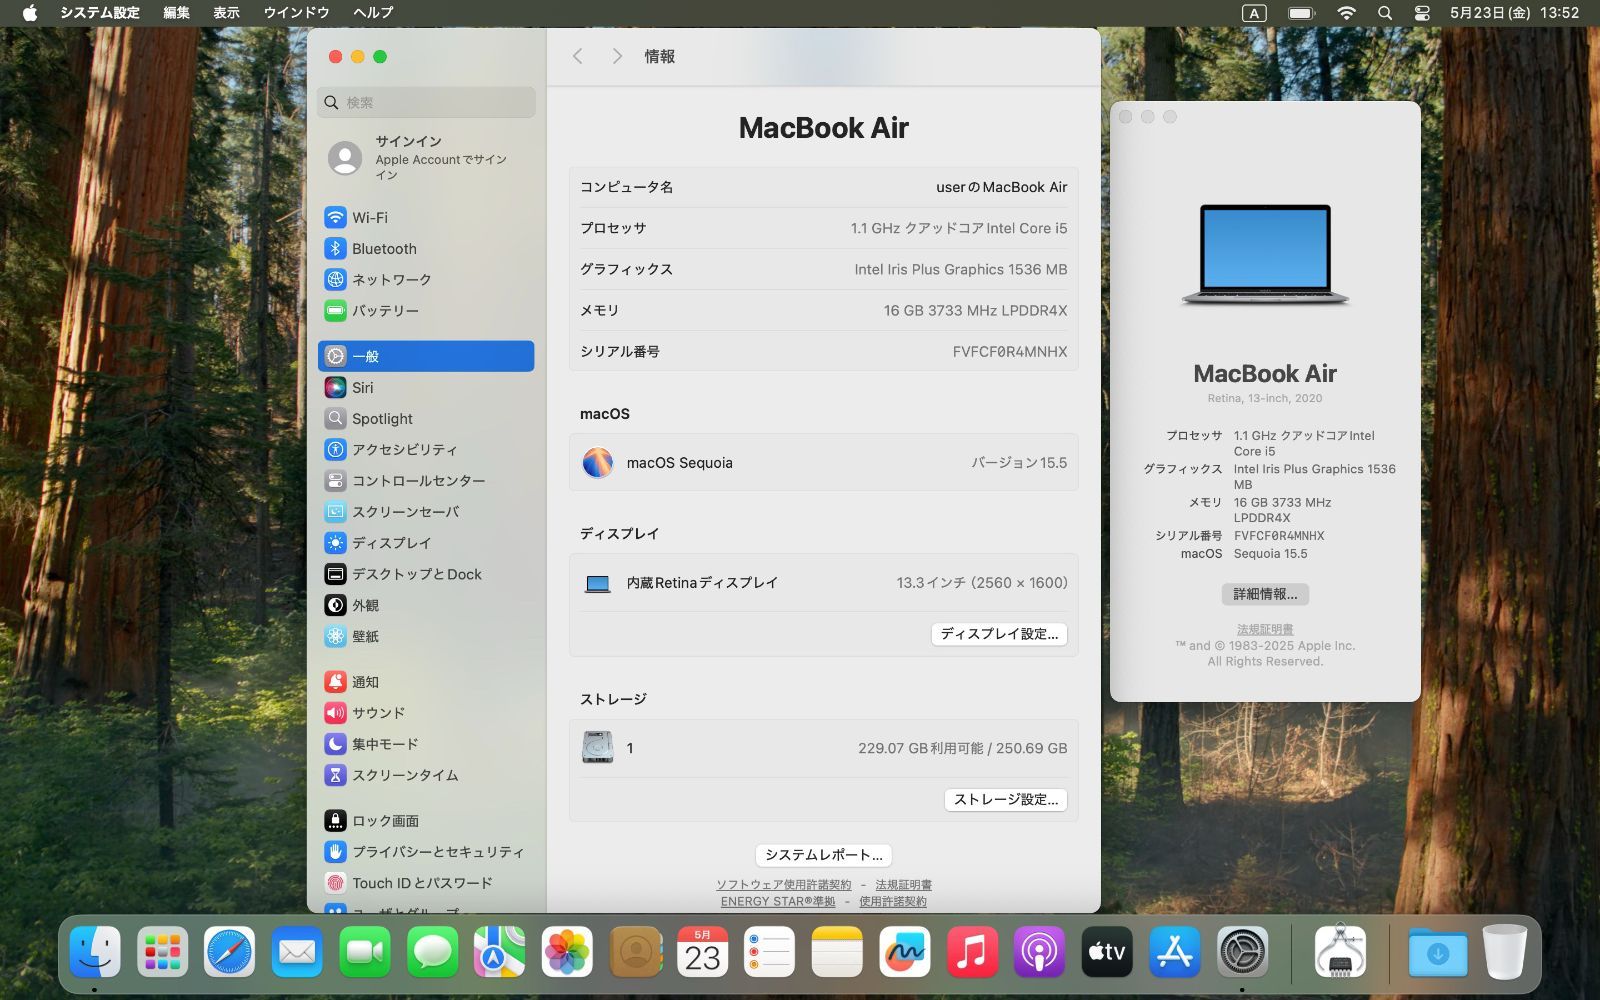Open System Information chip icon in Dock
1600x1000 pixels.
tap(1340, 951)
